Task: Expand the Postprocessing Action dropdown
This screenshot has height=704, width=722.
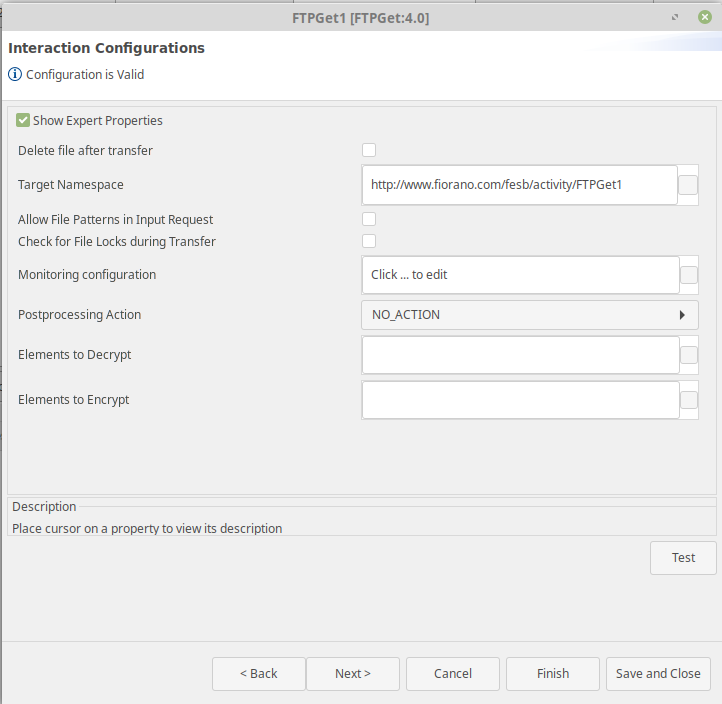Action: [x=530, y=315]
